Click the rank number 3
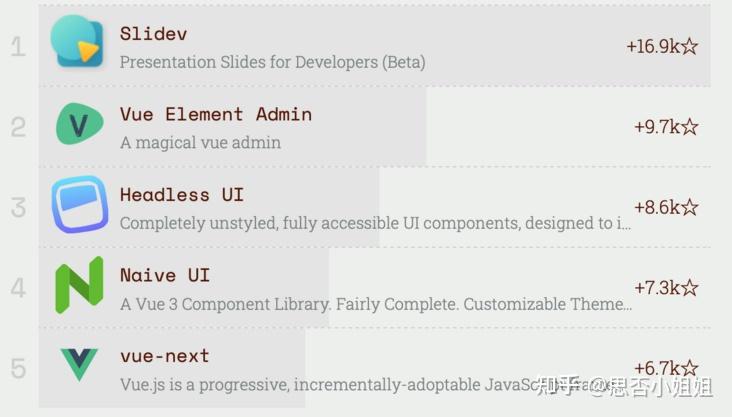Image resolution: width=732 pixels, height=417 pixels. (18, 207)
